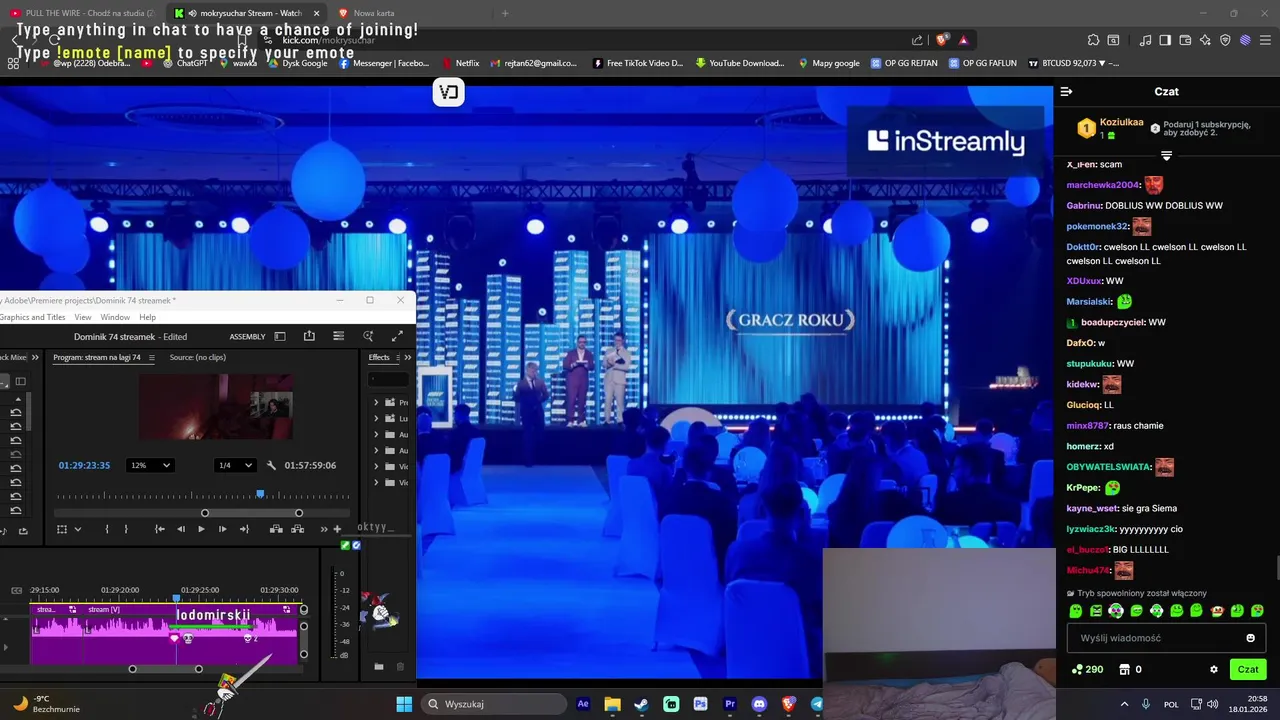Click the Lift button in program monitor
The image size is (1280, 720).
pyautogui.click(x=275, y=529)
